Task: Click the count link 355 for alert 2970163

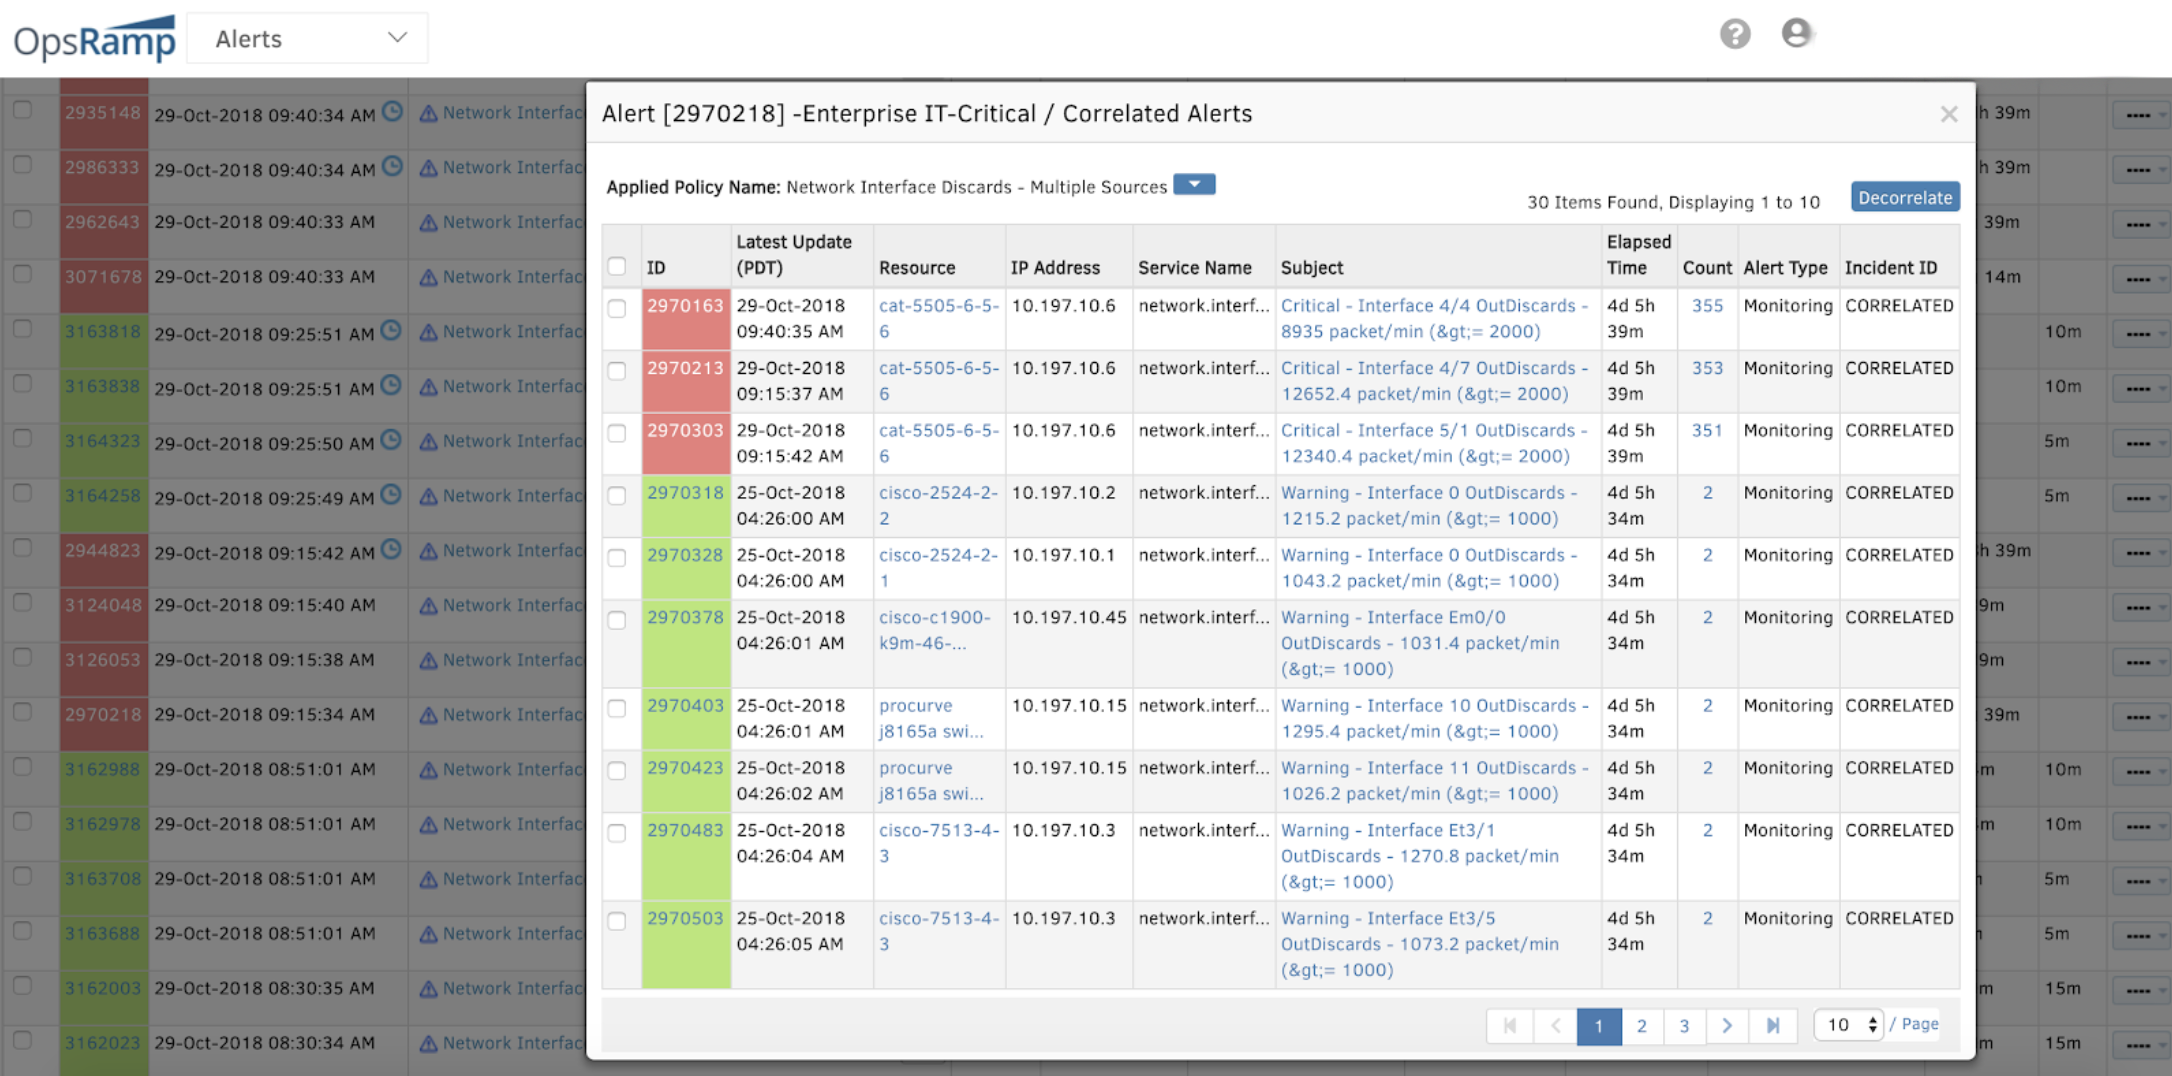Action: coord(1706,306)
